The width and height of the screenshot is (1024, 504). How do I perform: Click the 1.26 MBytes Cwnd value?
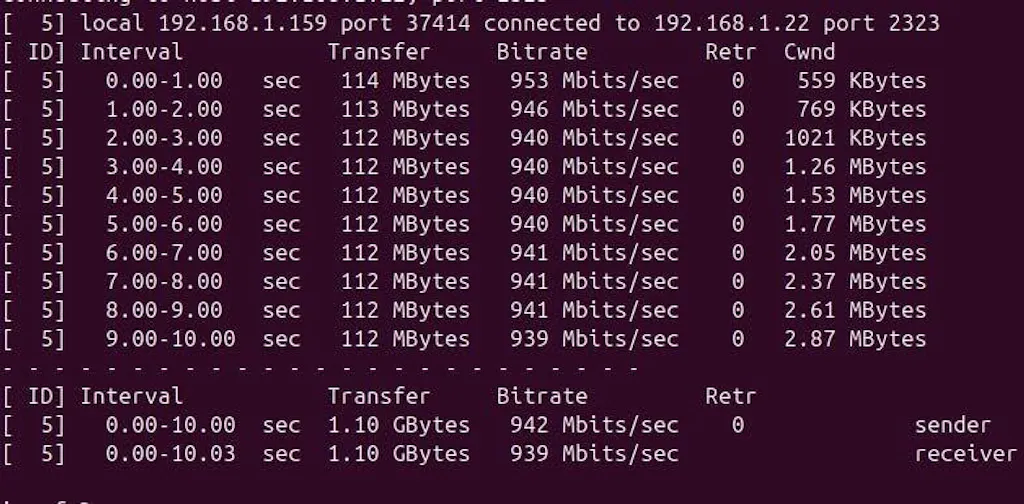click(855, 167)
